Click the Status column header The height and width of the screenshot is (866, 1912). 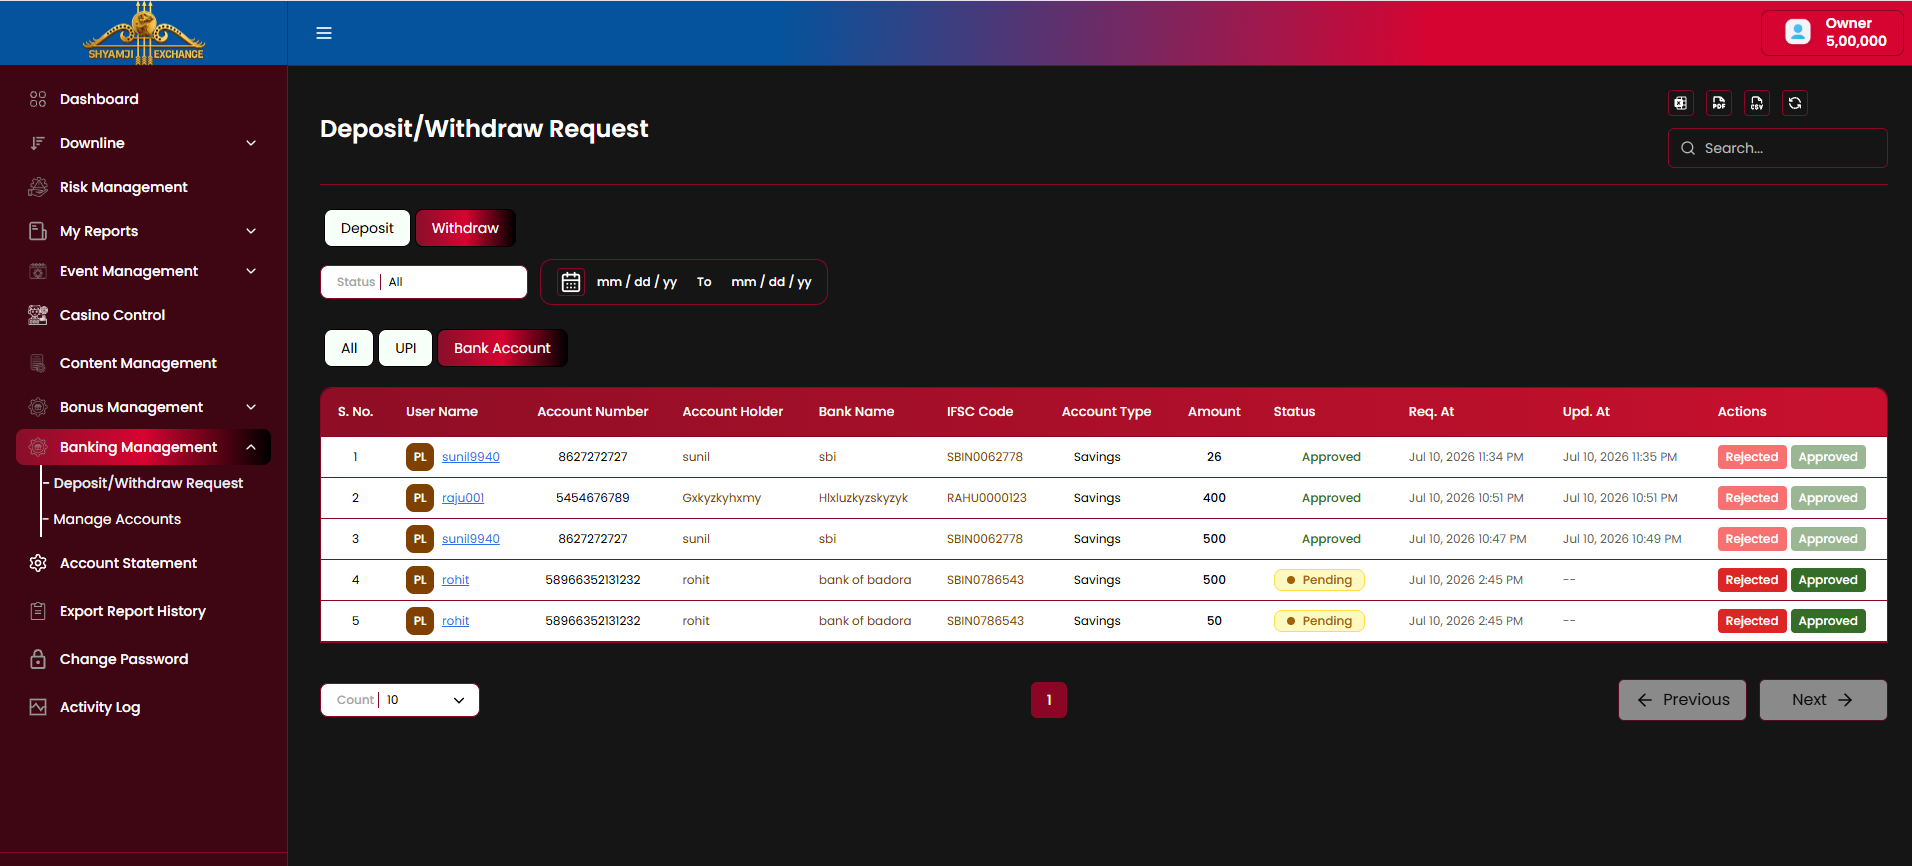click(1294, 412)
